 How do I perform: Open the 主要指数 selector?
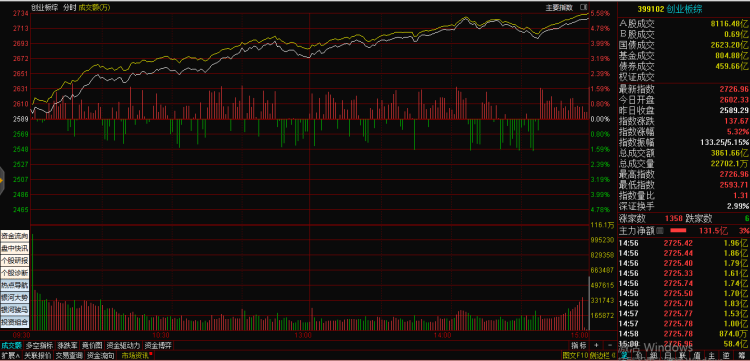pyautogui.click(x=559, y=7)
